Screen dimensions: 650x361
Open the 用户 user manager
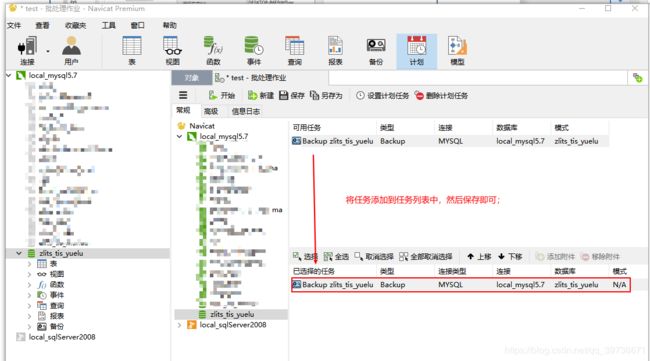pos(71,51)
